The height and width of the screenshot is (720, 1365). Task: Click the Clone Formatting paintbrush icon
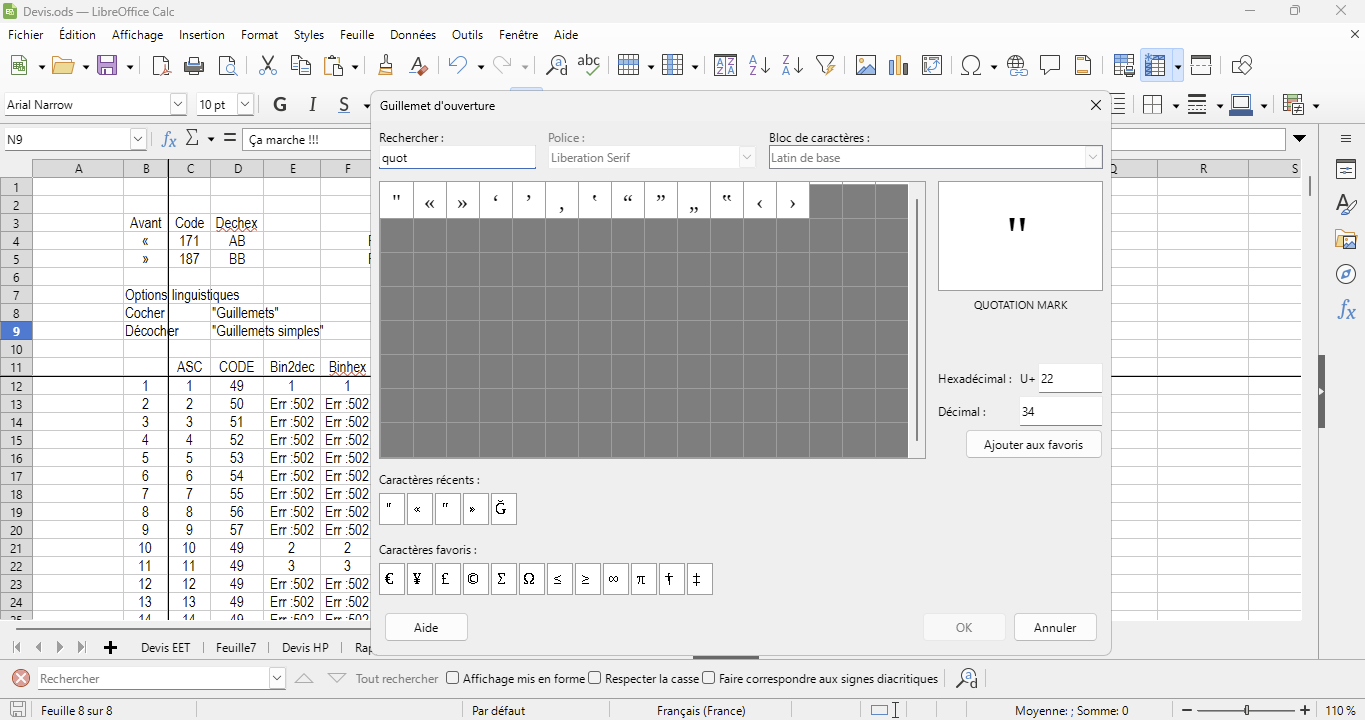(386, 66)
